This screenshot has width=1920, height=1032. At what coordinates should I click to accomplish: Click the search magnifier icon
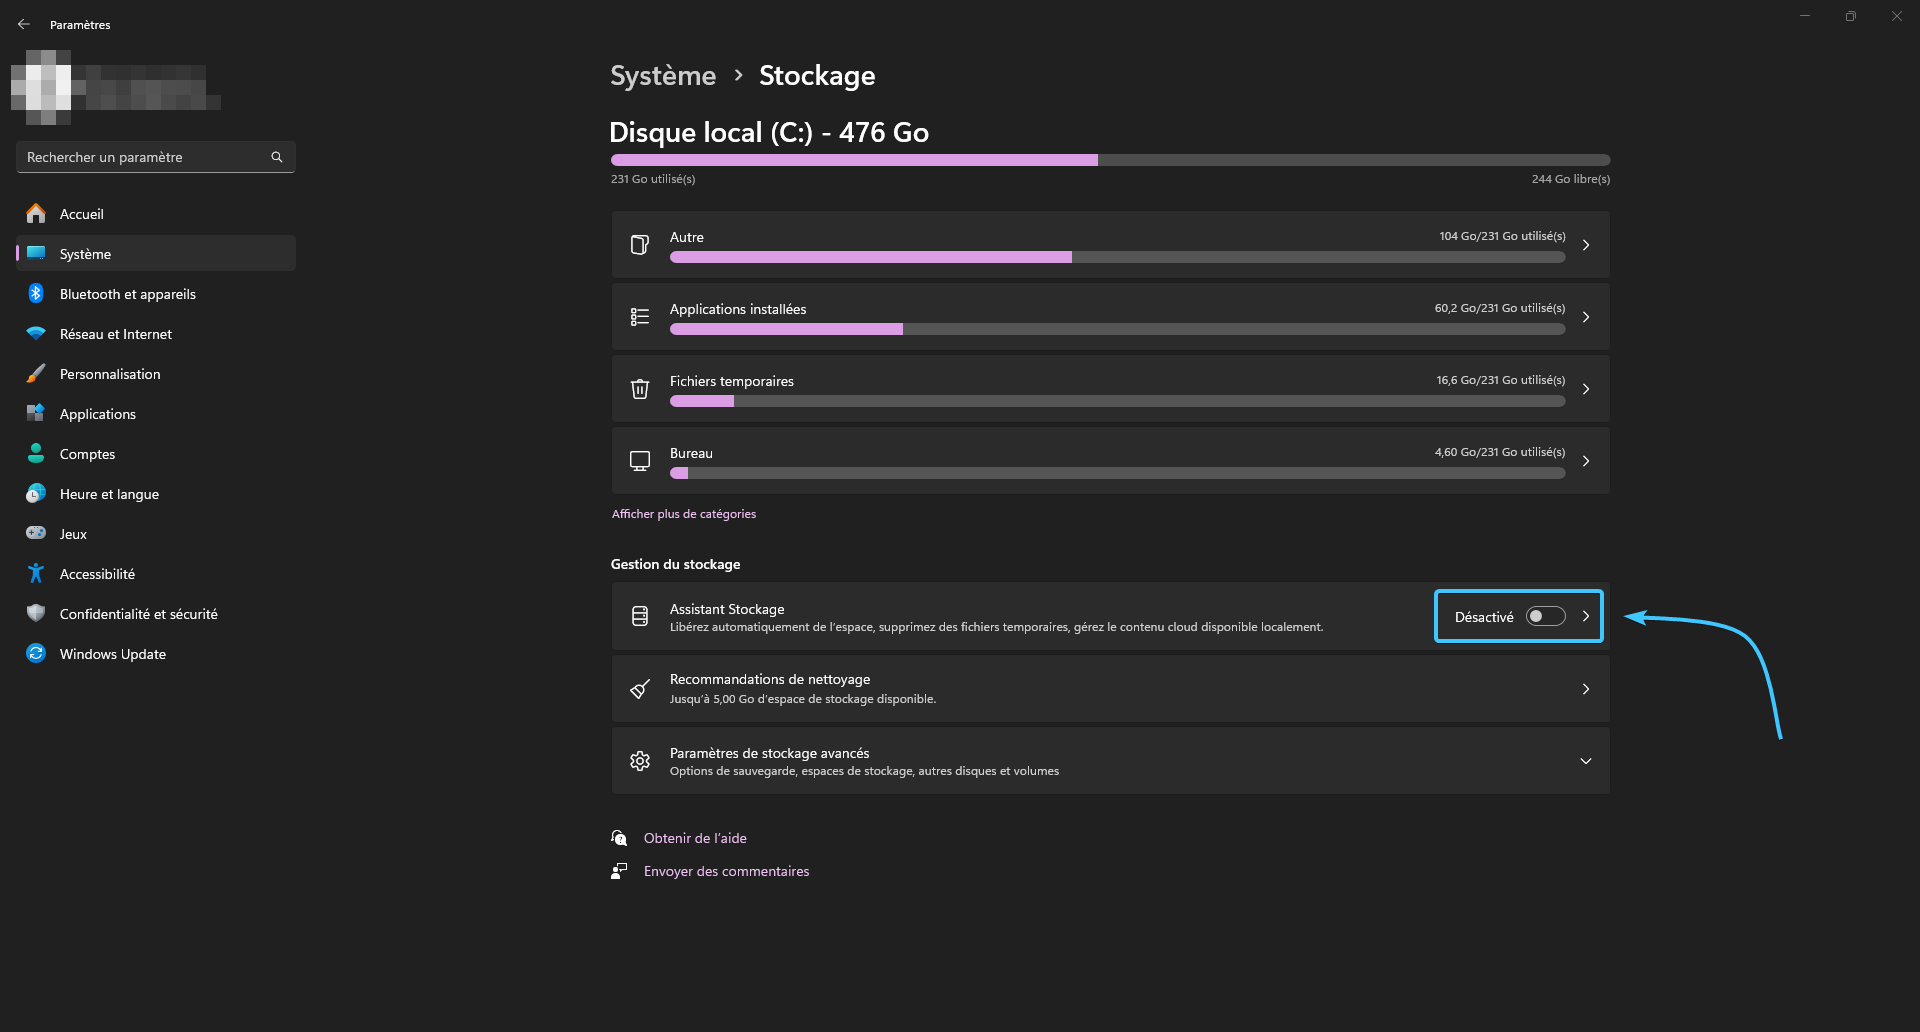[277, 157]
